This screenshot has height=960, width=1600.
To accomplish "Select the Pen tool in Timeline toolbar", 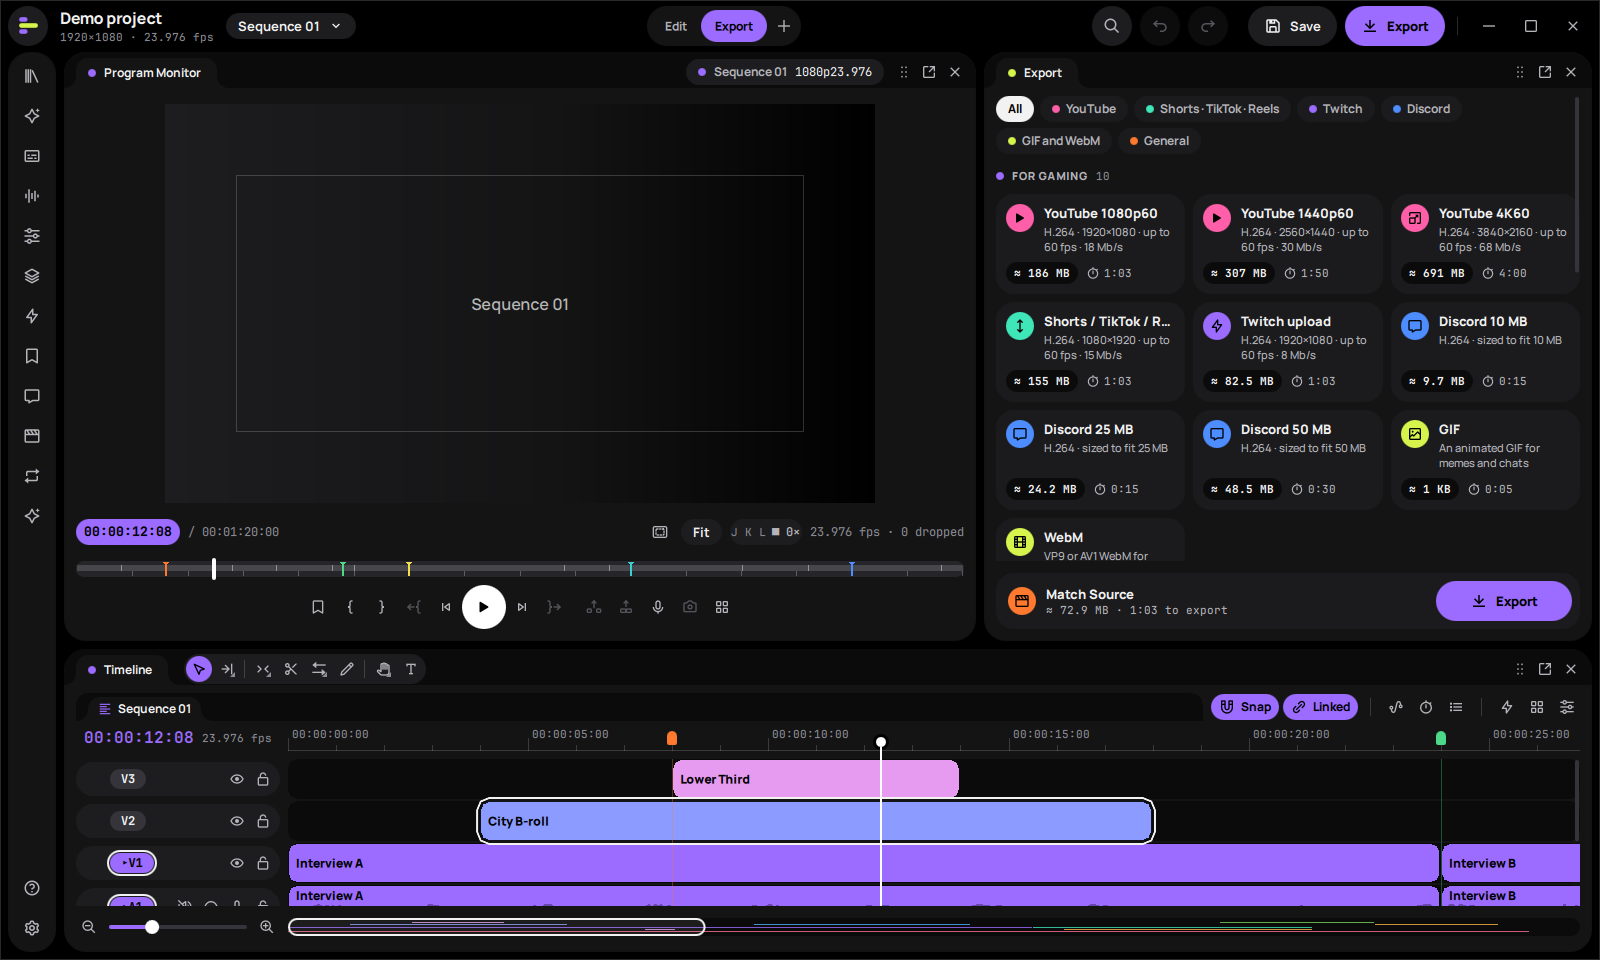I will coord(347,670).
